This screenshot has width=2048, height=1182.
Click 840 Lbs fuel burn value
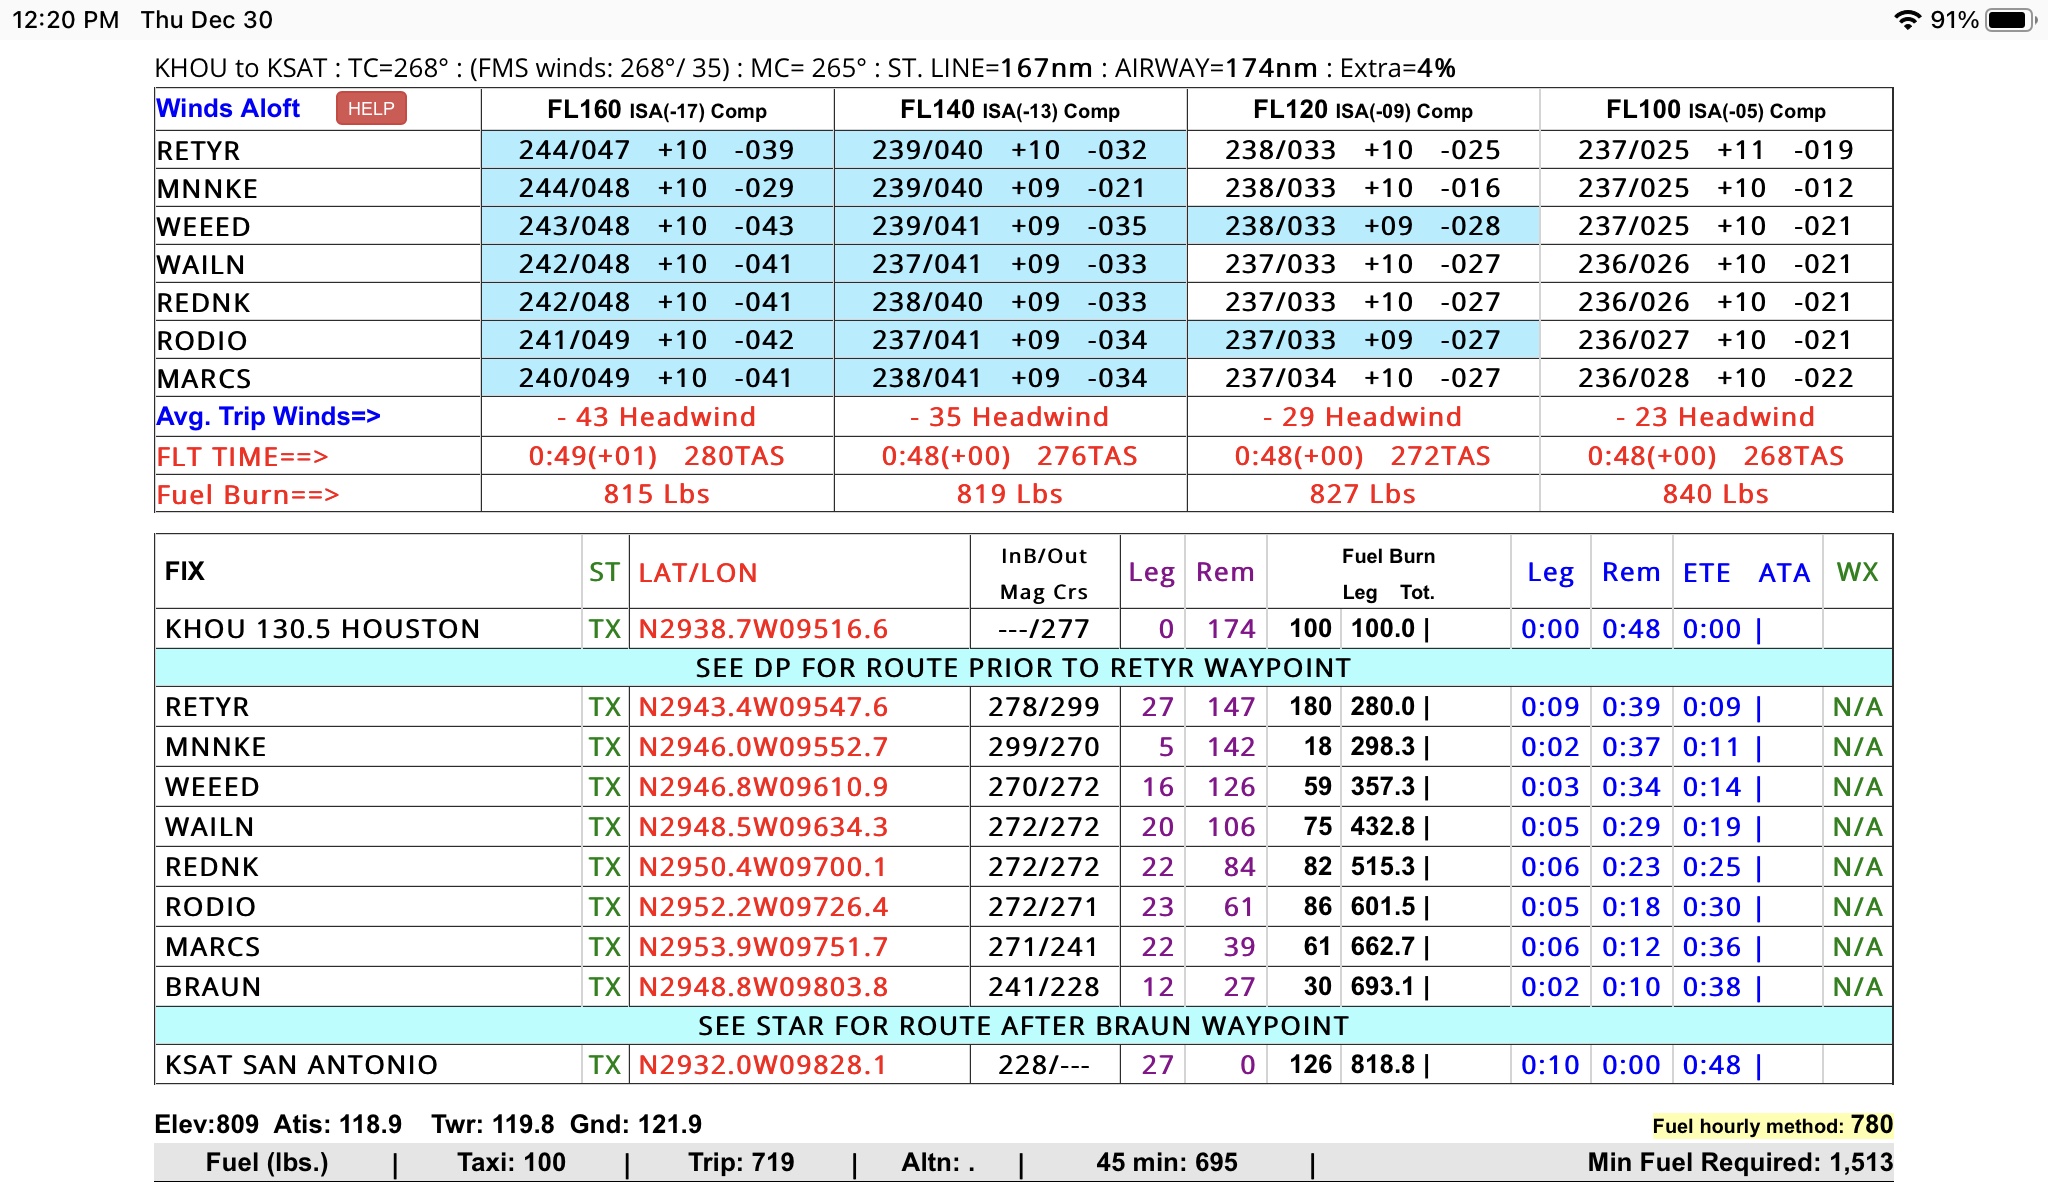1716,494
